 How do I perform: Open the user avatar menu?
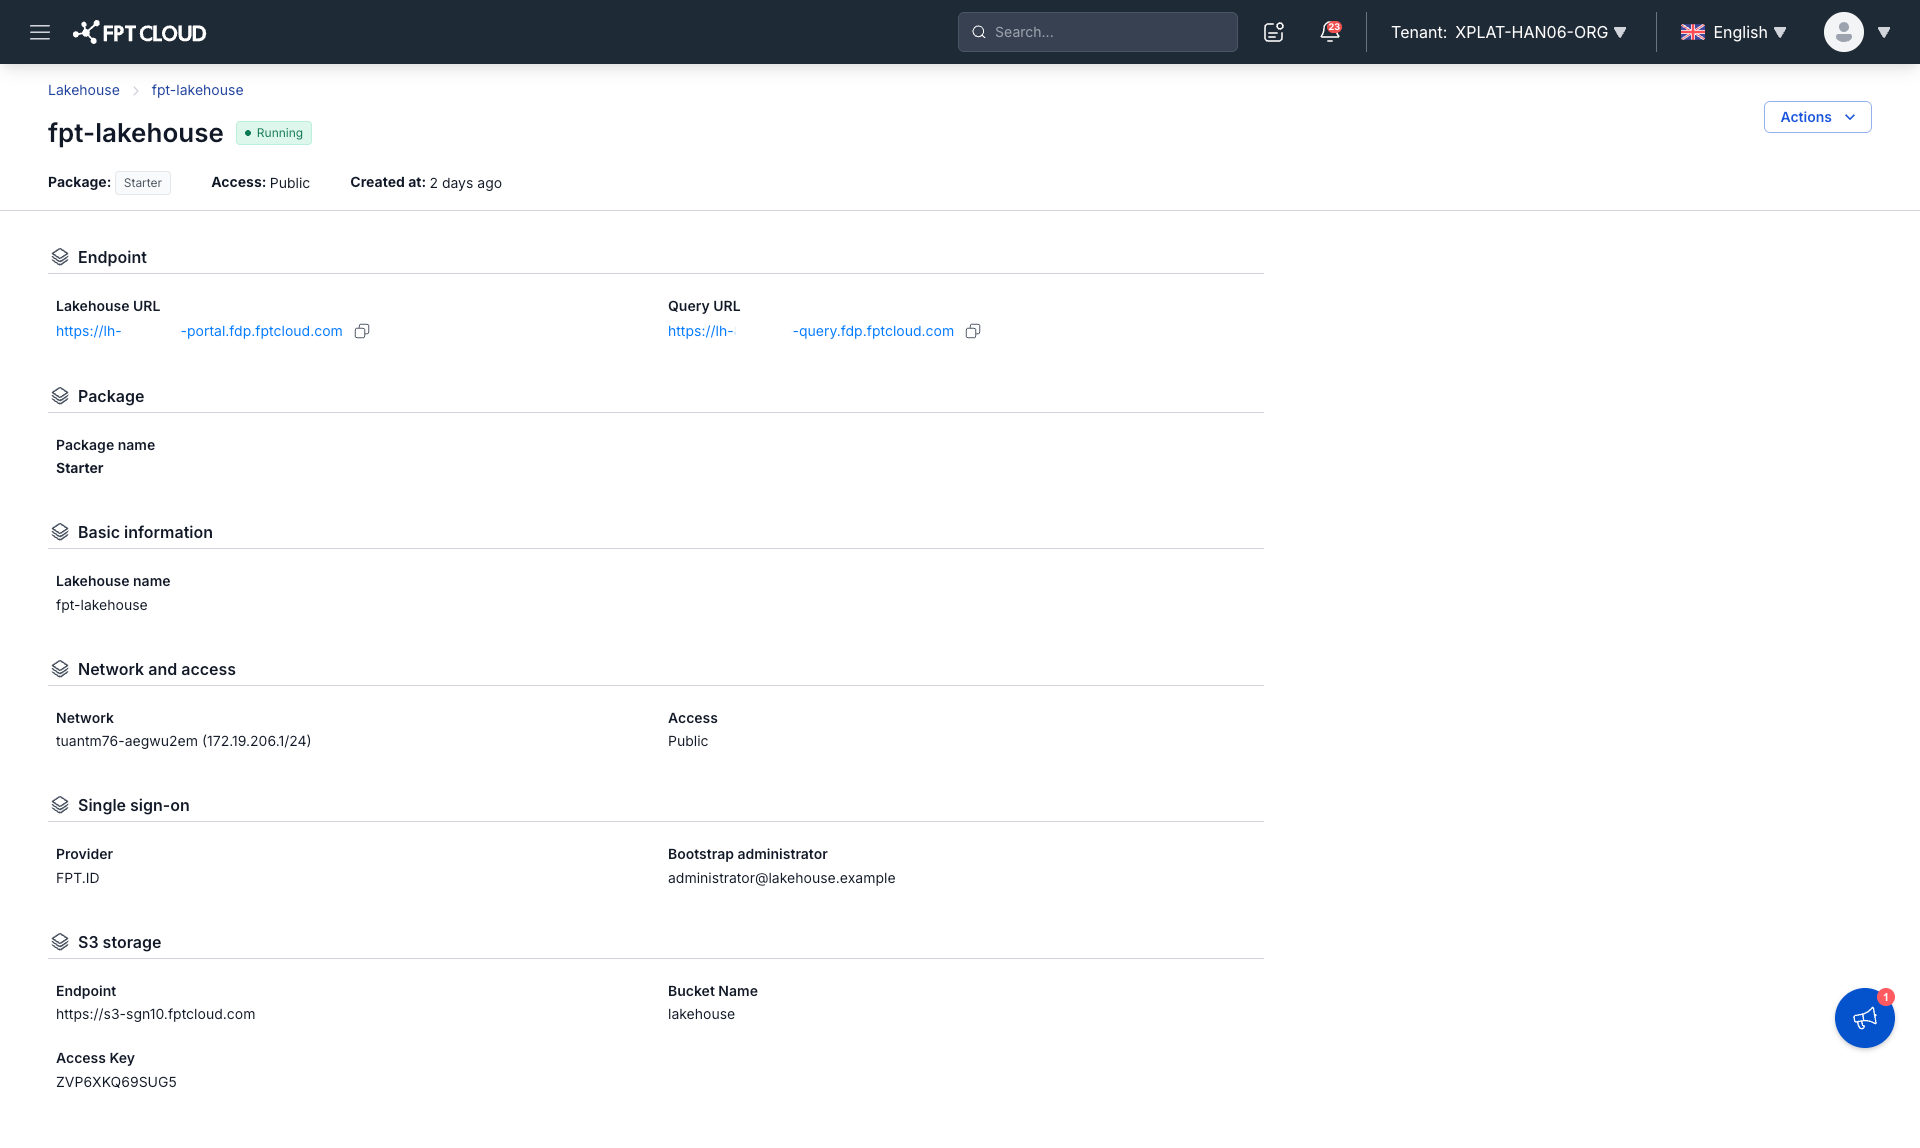click(x=1844, y=32)
